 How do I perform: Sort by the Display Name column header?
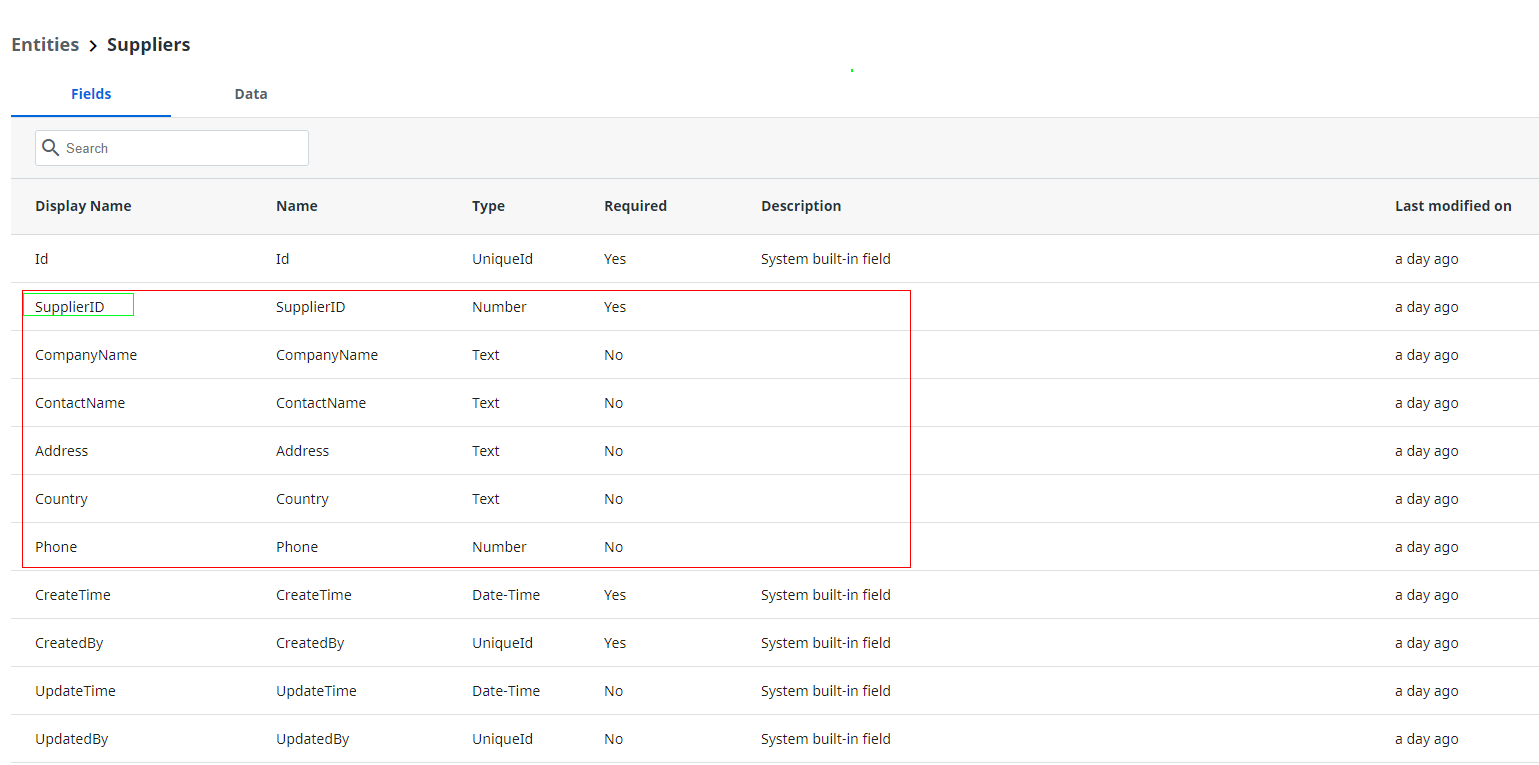(x=83, y=205)
